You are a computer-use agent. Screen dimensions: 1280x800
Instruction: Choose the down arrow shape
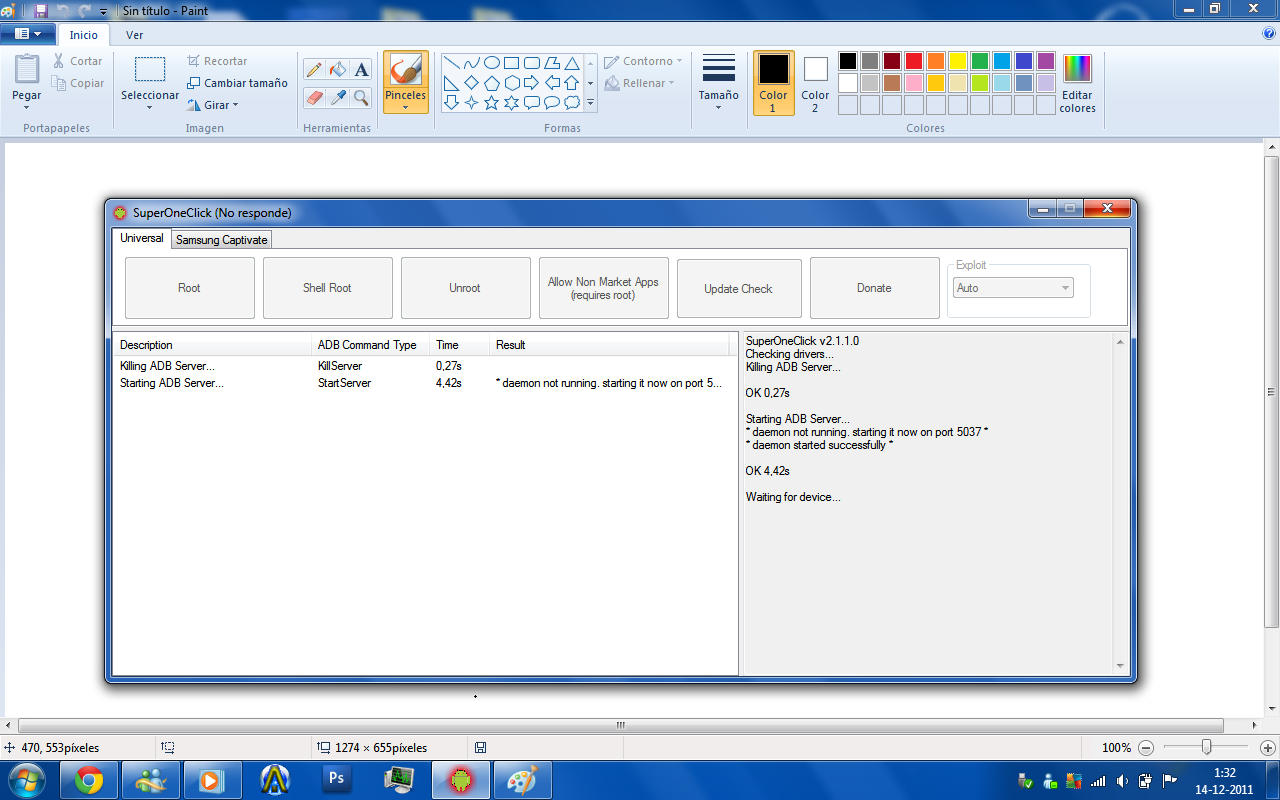(x=451, y=102)
